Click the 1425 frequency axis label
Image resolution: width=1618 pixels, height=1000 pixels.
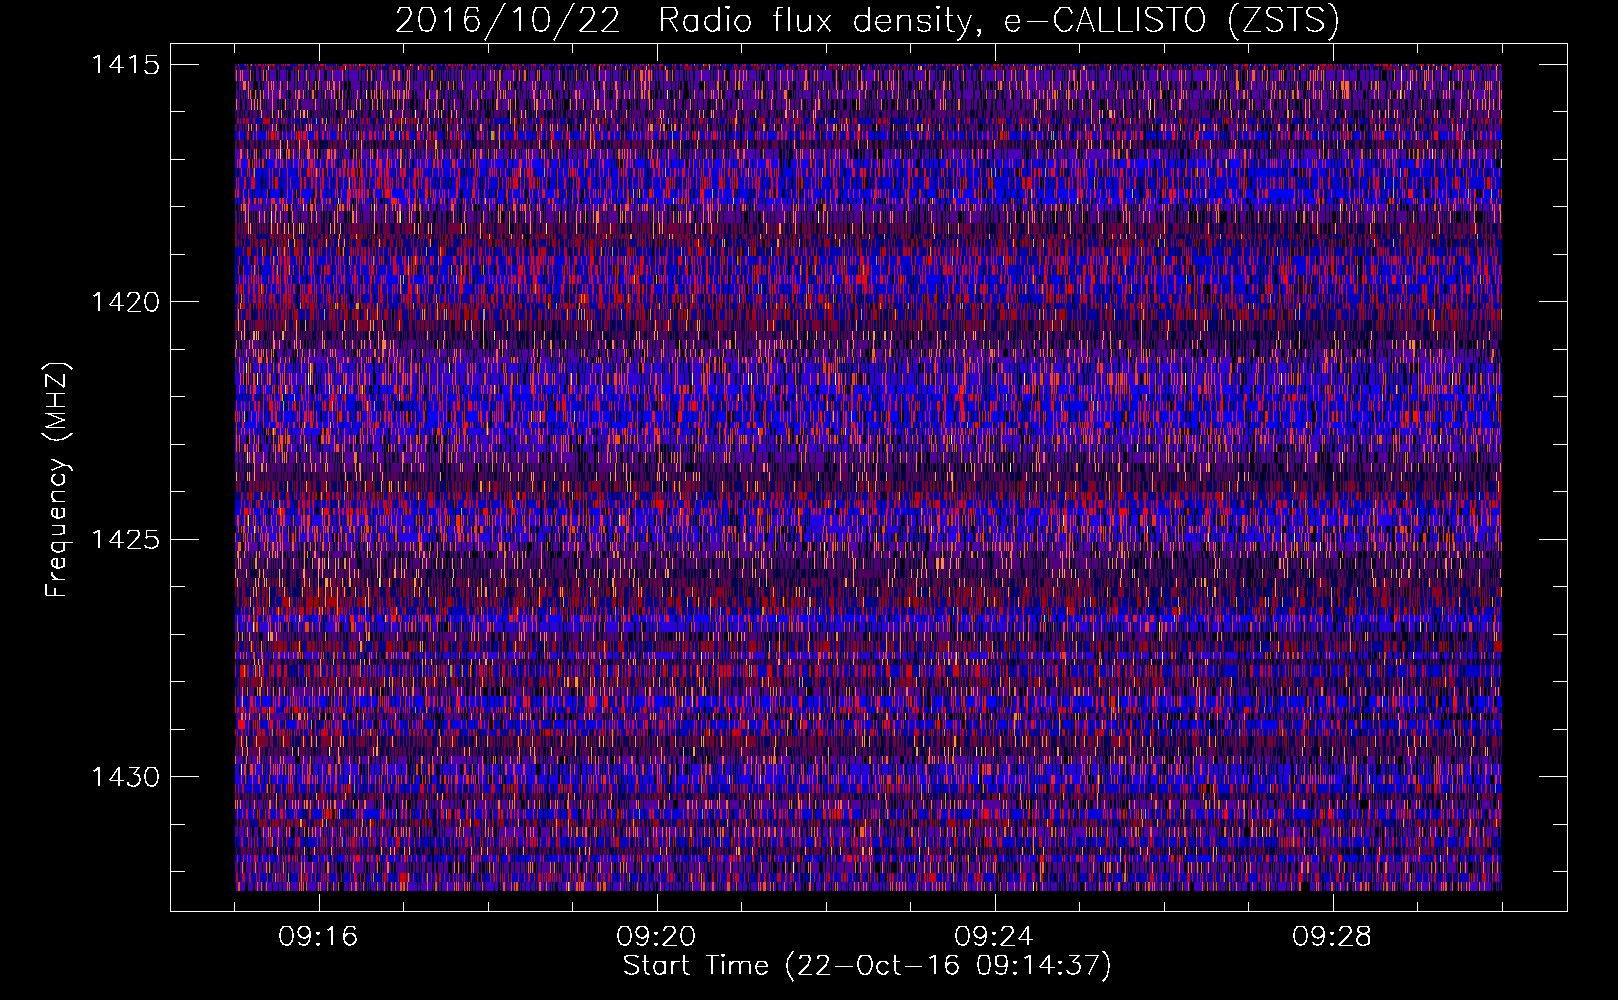tap(125, 540)
